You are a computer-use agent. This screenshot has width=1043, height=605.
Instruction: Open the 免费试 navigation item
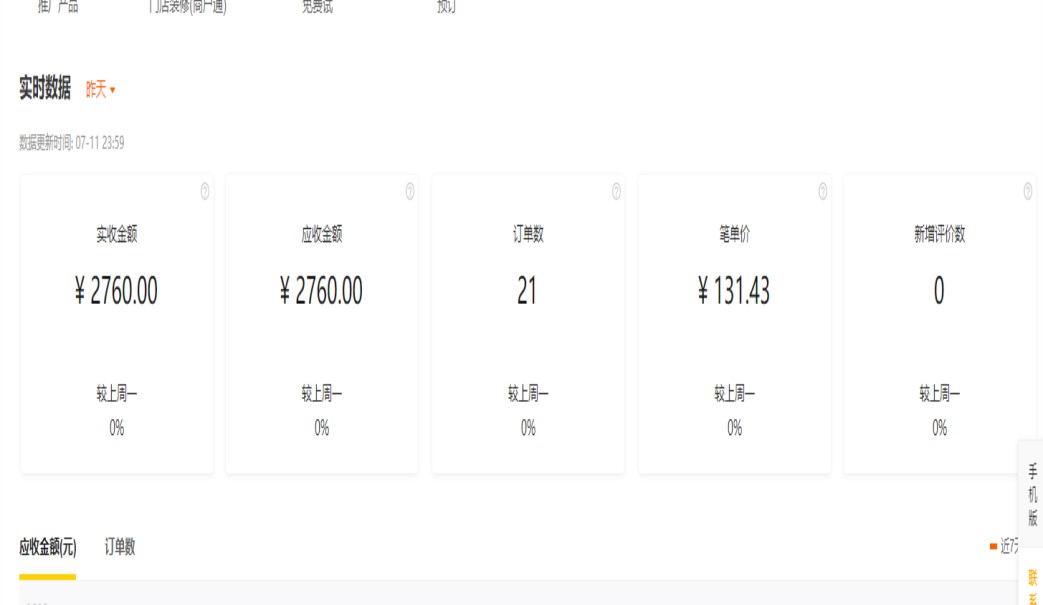coord(317,7)
